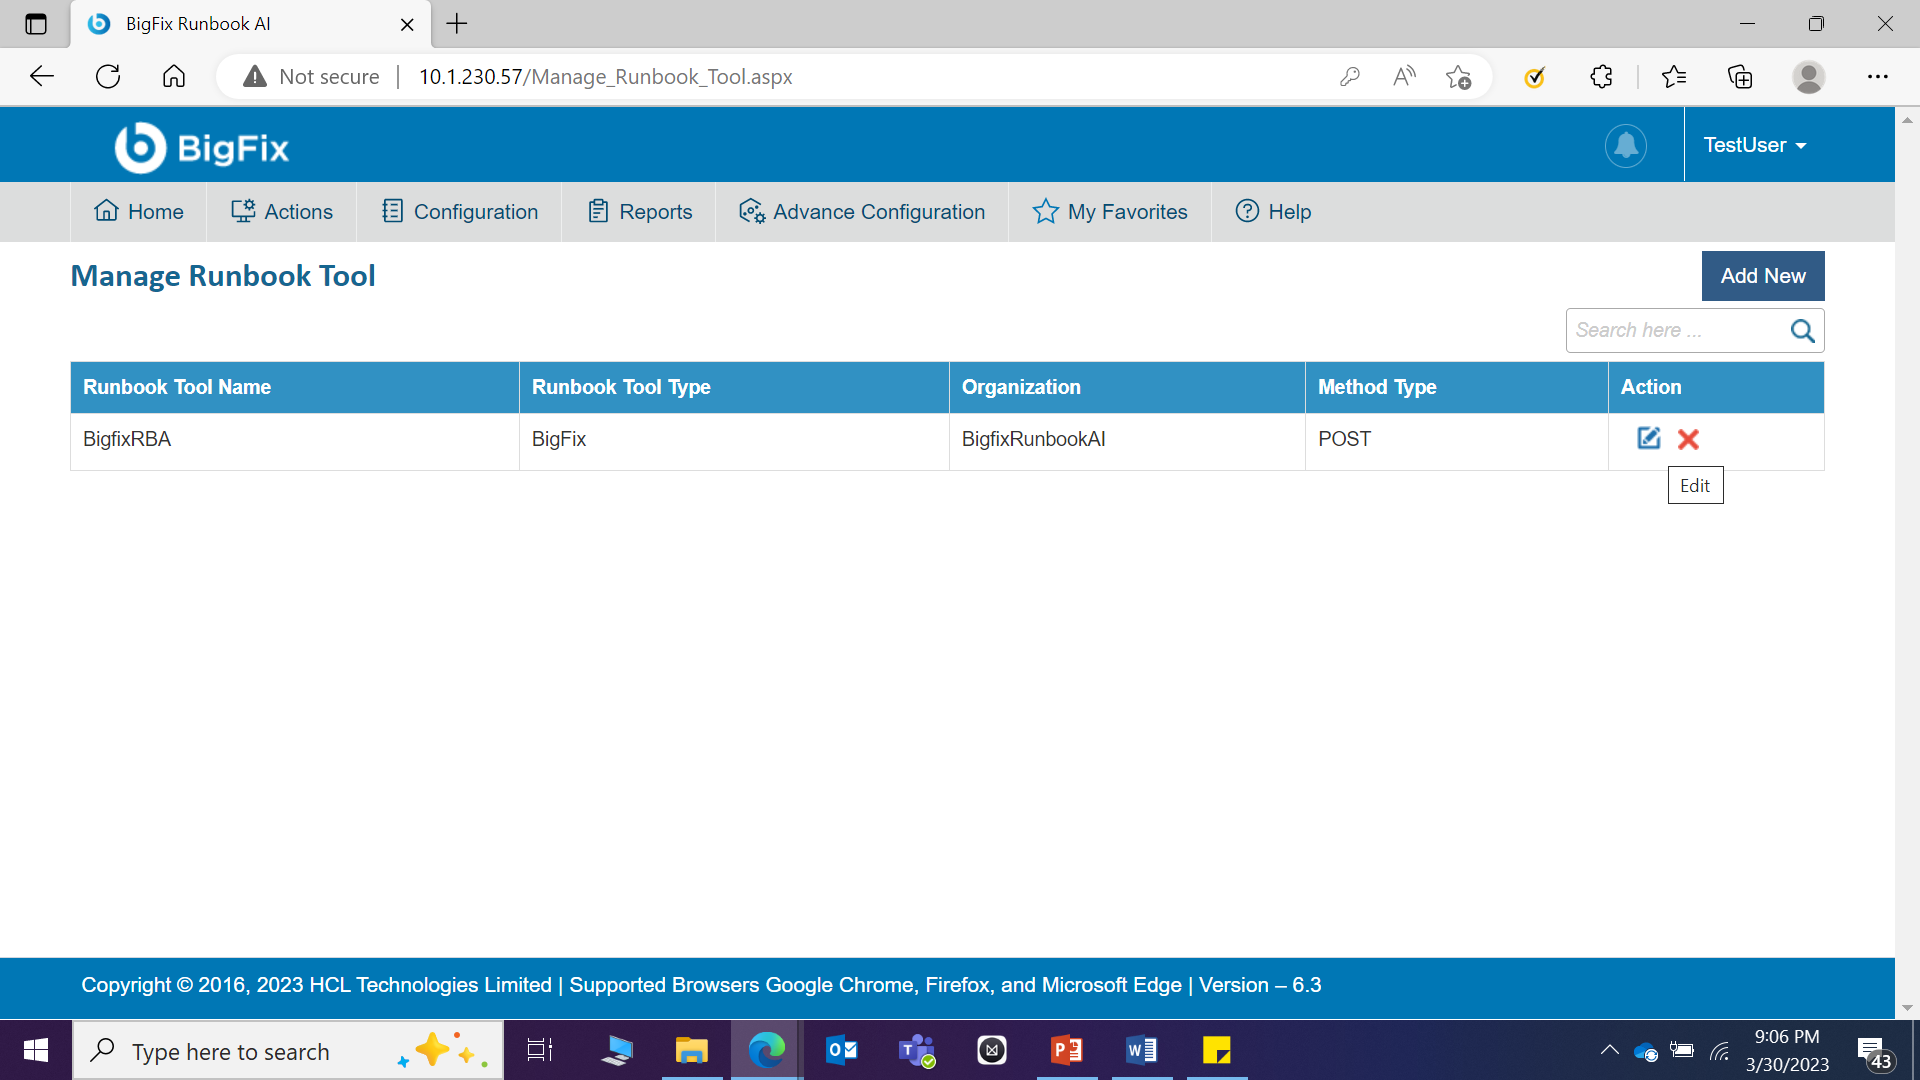Viewport: 1920px width, 1080px height.
Task: Open the browser profile avatar icon
Action: click(1808, 77)
